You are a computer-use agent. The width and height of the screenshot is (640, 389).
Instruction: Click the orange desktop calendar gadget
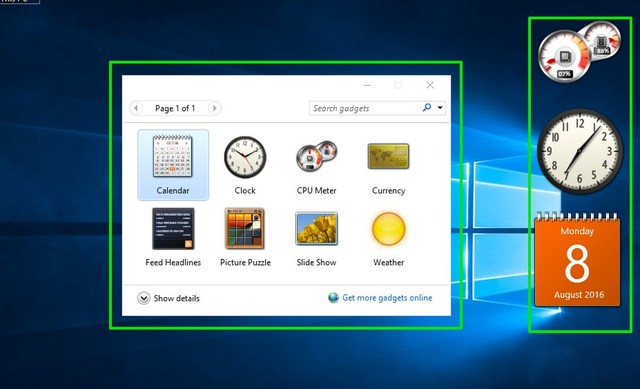click(577, 260)
